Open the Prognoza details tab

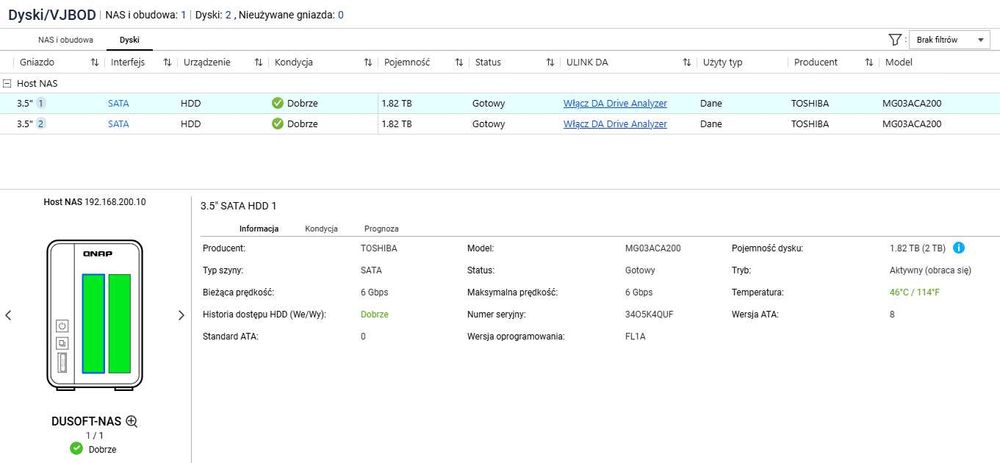coord(381,228)
